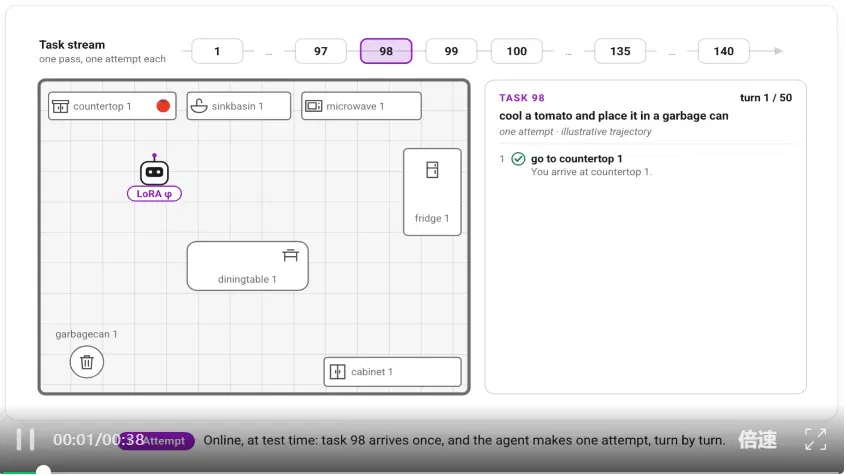Image resolution: width=846 pixels, height=475 pixels.
Task: Select task 100 in the task stream
Action: point(516,51)
